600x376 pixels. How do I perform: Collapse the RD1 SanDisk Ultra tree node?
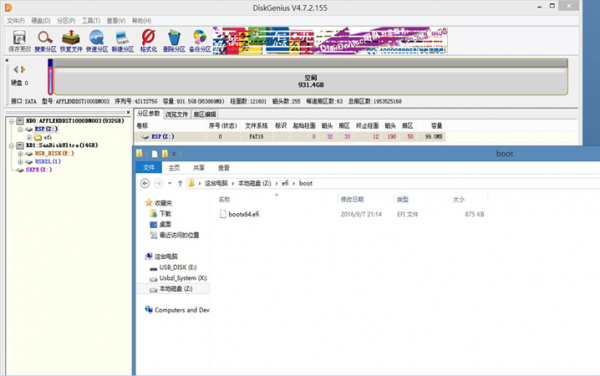pyautogui.click(x=11, y=145)
